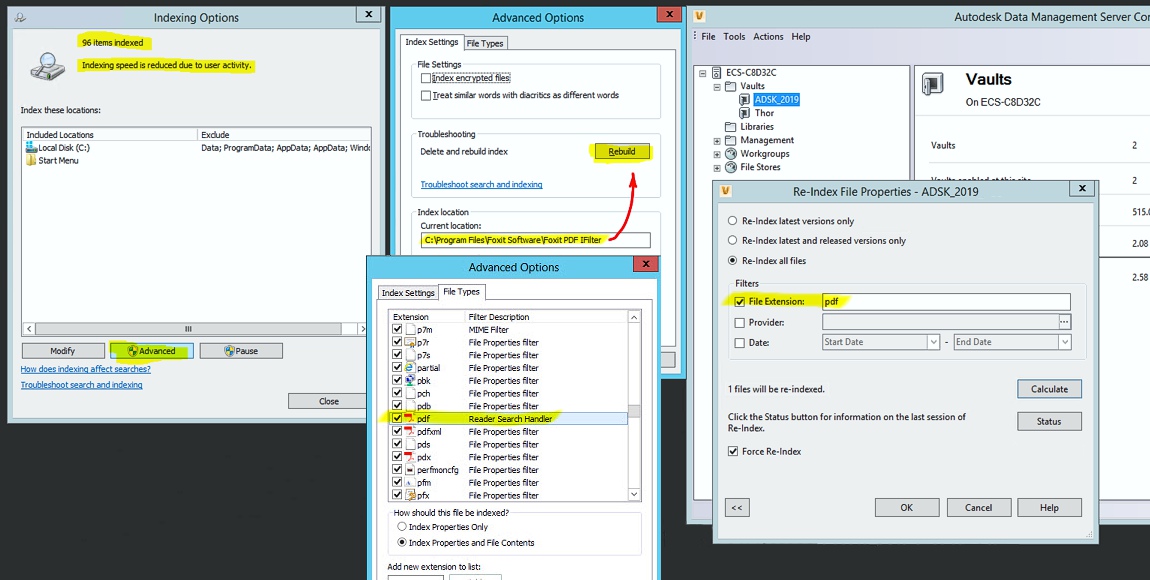
Task: Enable the Provider filter checkbox
Action: point(739,323)
